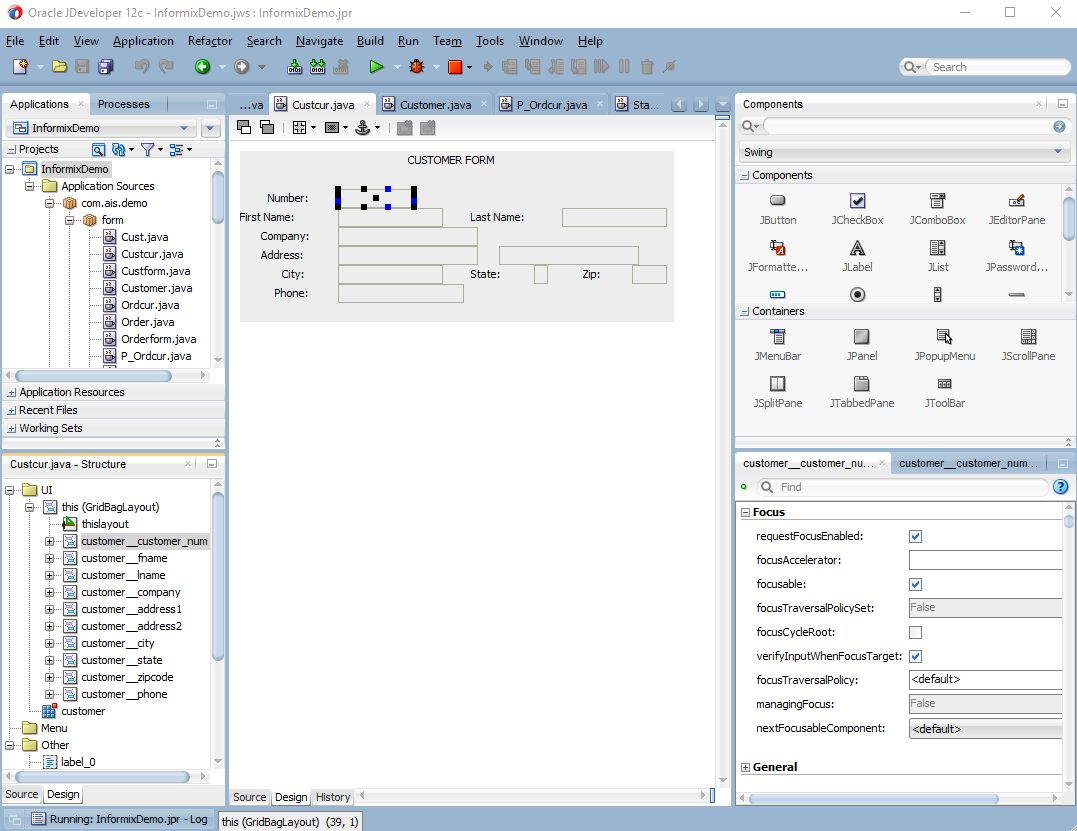Click the green Back navigation icon

click(x=202, y=67)
